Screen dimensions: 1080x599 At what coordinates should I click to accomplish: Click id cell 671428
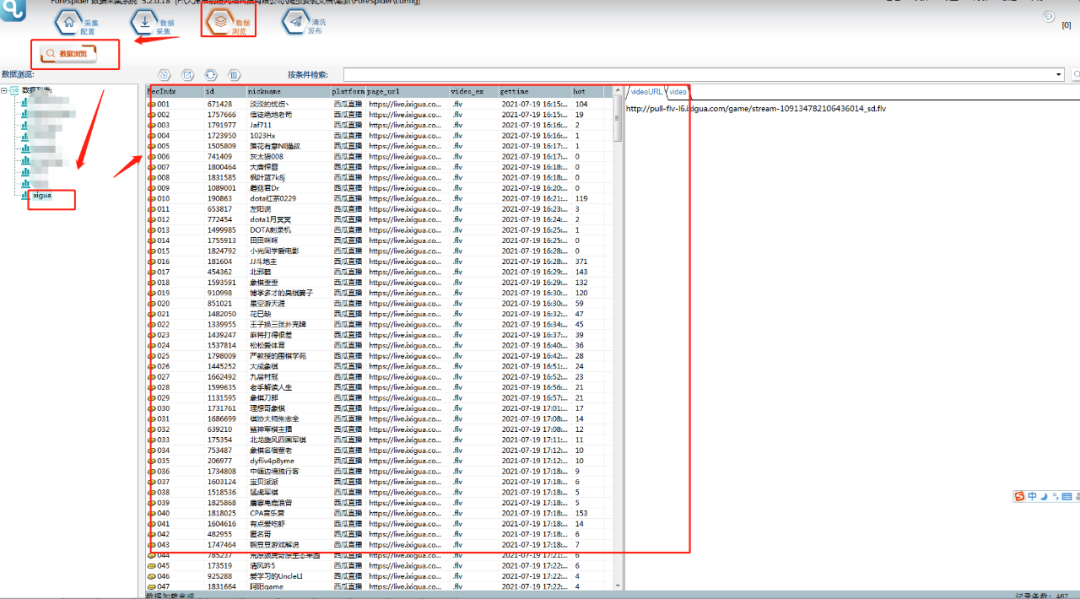click(220, 105)
